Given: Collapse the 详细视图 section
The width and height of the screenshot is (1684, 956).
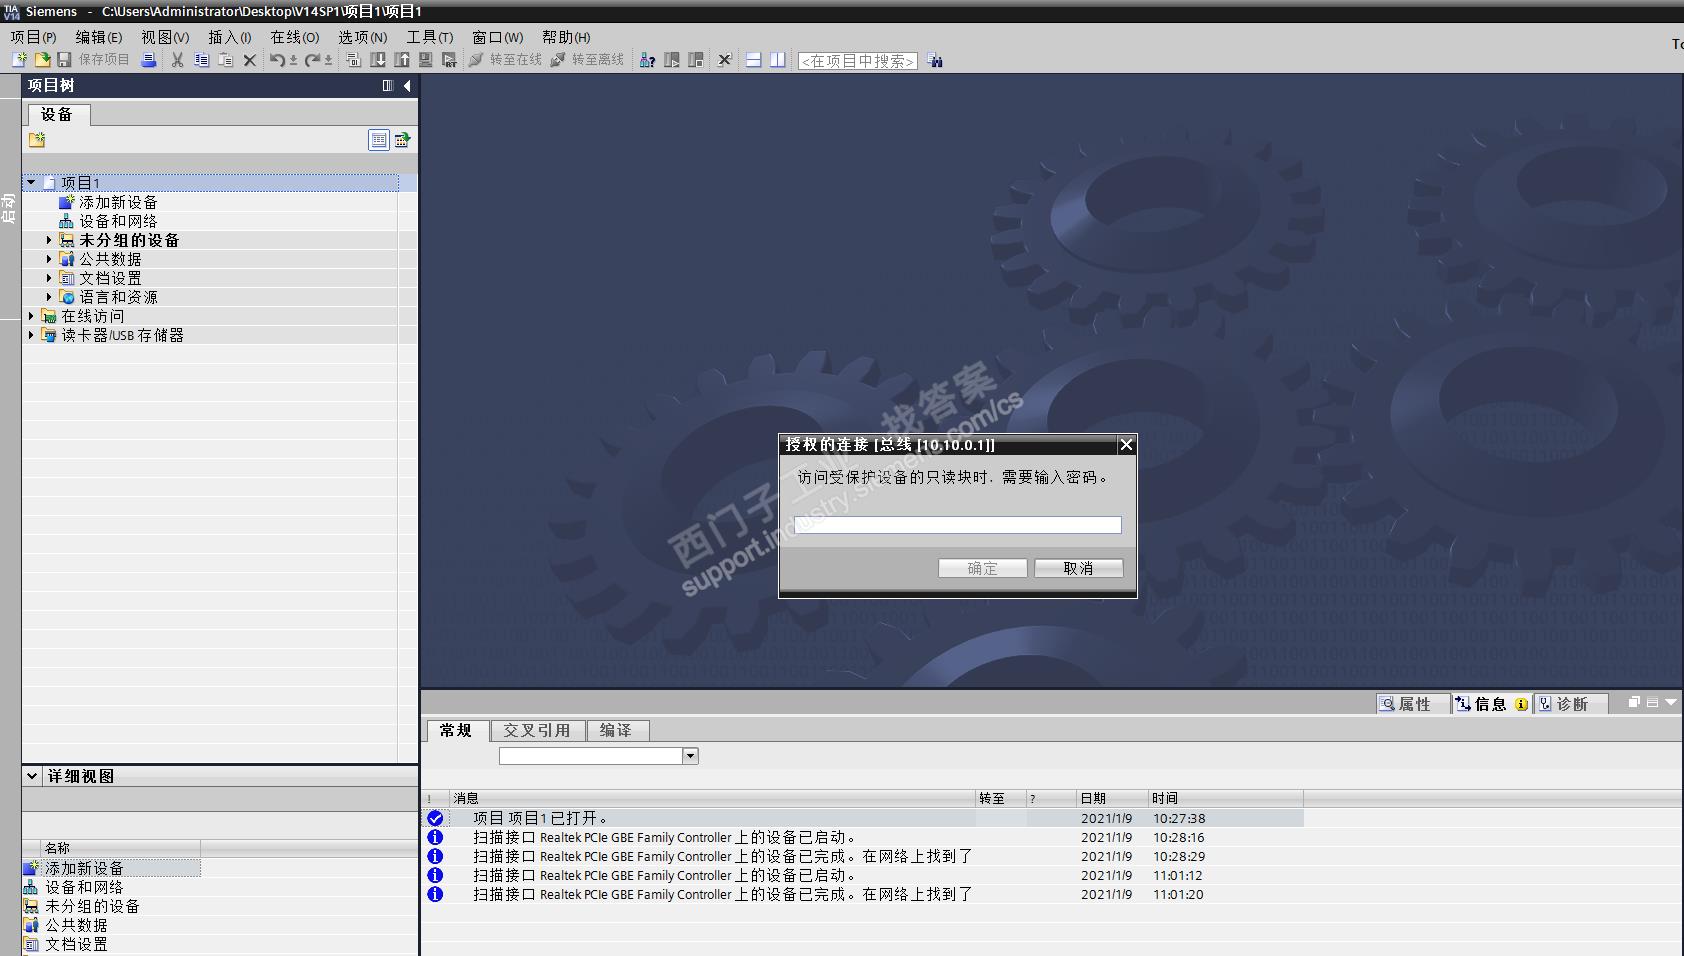Looking at the screenshot, I should [x=32, y=776].
